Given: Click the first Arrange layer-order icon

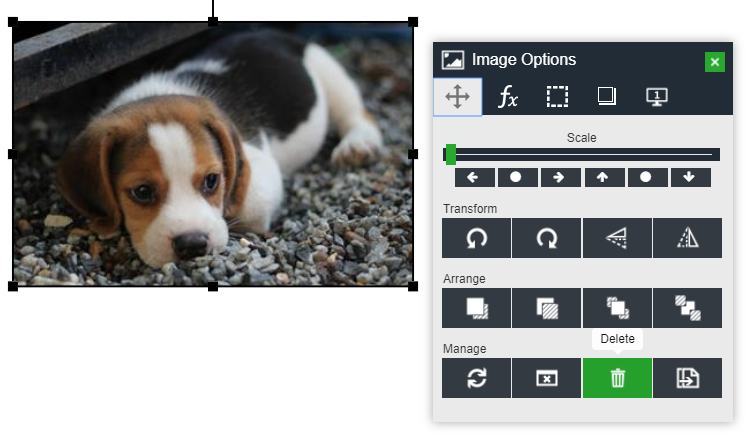Looking at the screenshot, I should pos(477,308).
